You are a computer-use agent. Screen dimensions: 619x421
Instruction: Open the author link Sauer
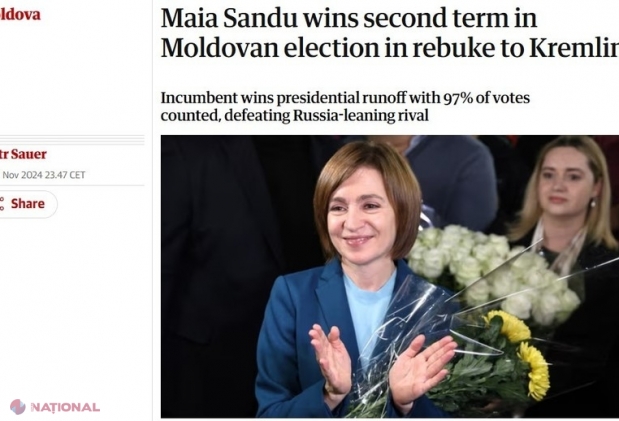point(23,154)
